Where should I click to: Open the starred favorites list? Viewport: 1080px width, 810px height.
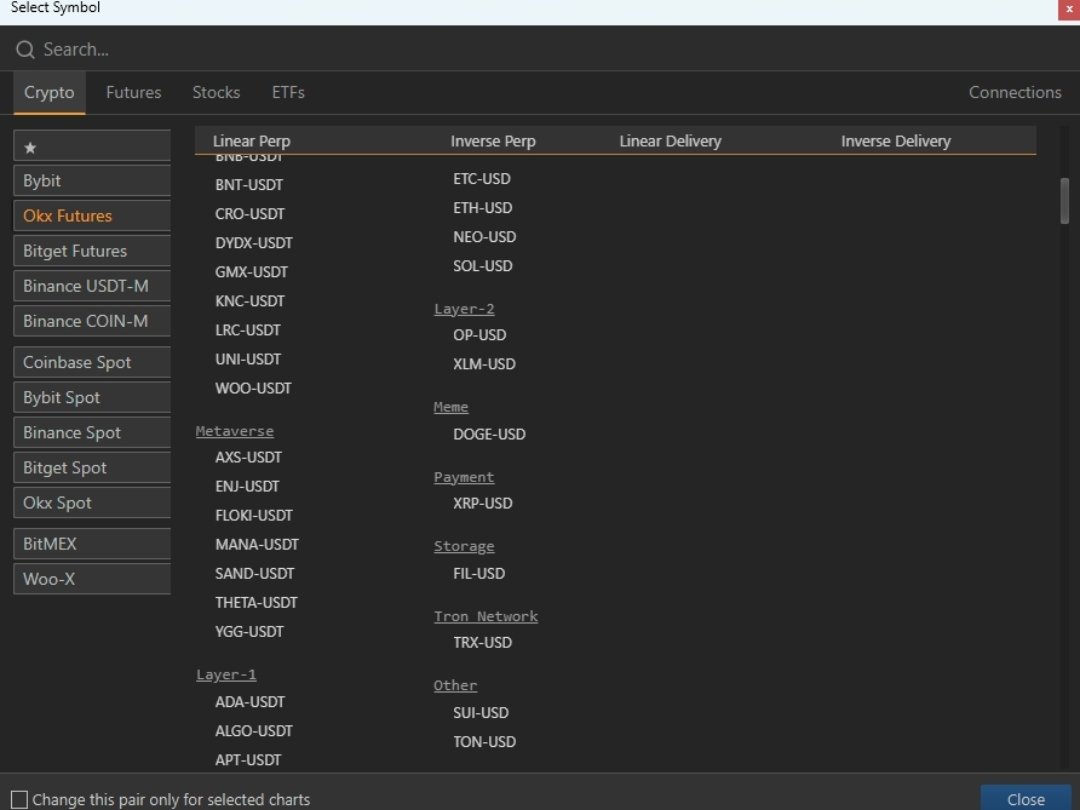pyautogui.click(x=92, y=147)
